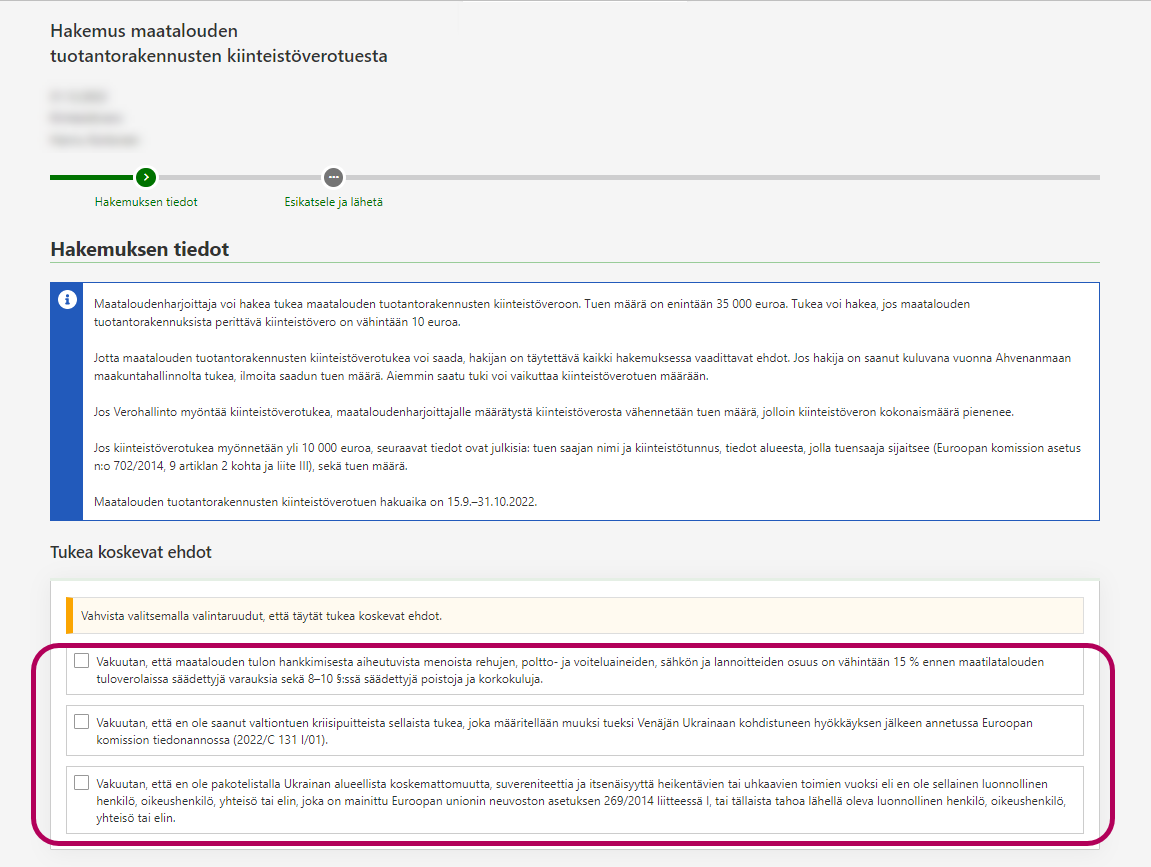Click the grey progress bar after the last step
Screen dimensions: 1151x867
720,178
